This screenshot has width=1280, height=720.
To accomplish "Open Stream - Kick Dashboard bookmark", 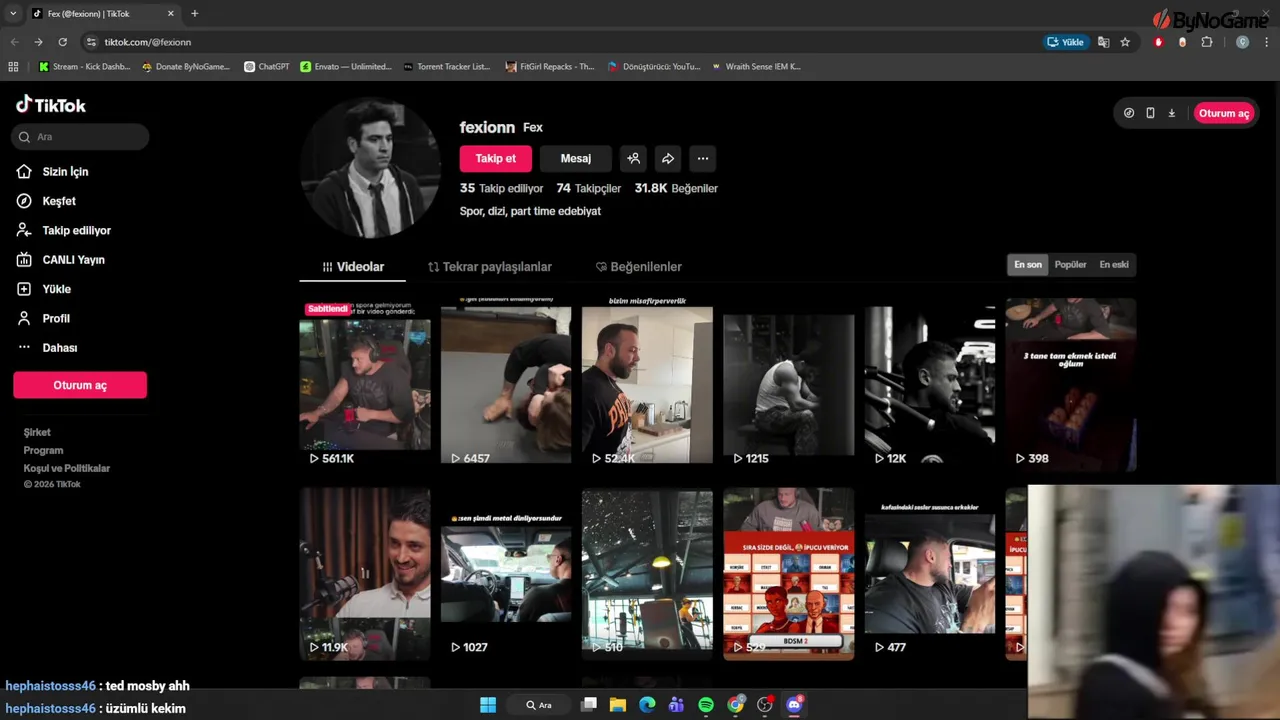I will [84, 67].
